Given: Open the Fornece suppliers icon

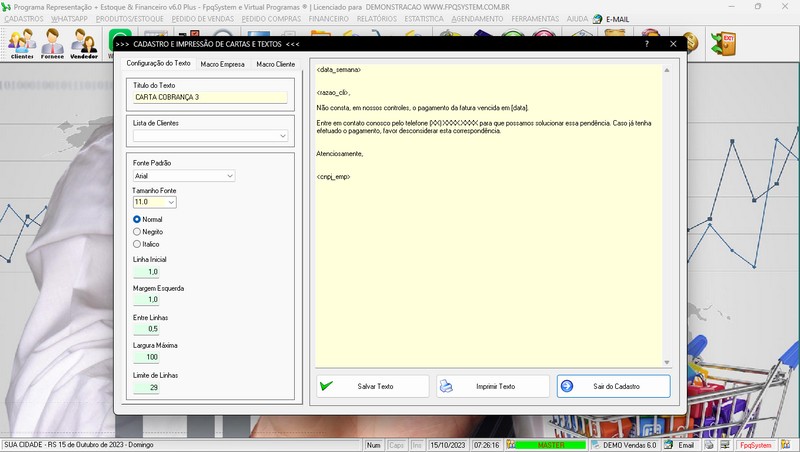Looking at the screenshot, I should 53,44.
